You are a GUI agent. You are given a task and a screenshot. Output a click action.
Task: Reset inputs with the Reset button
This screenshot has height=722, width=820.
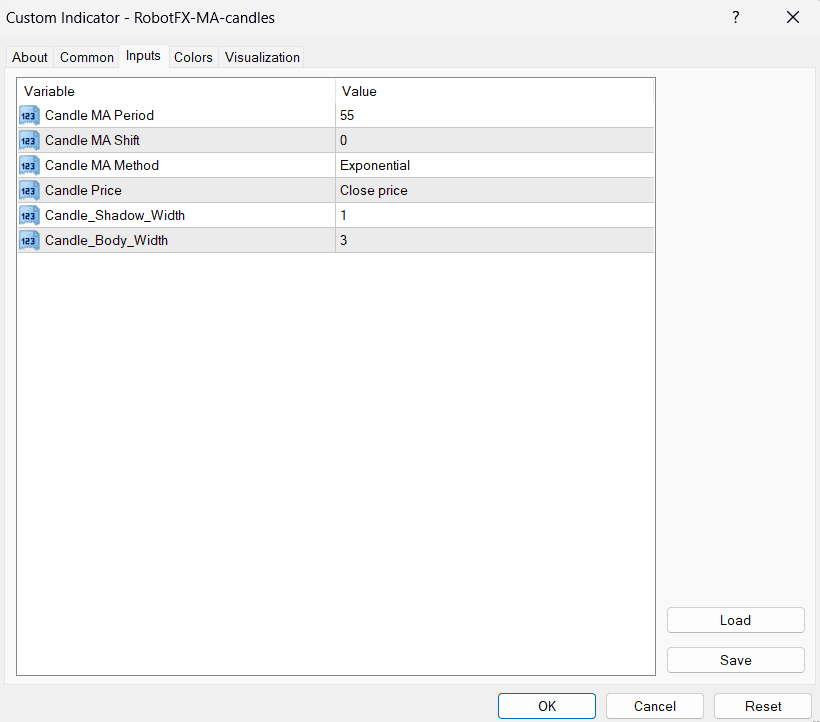[x=763, y=706]
